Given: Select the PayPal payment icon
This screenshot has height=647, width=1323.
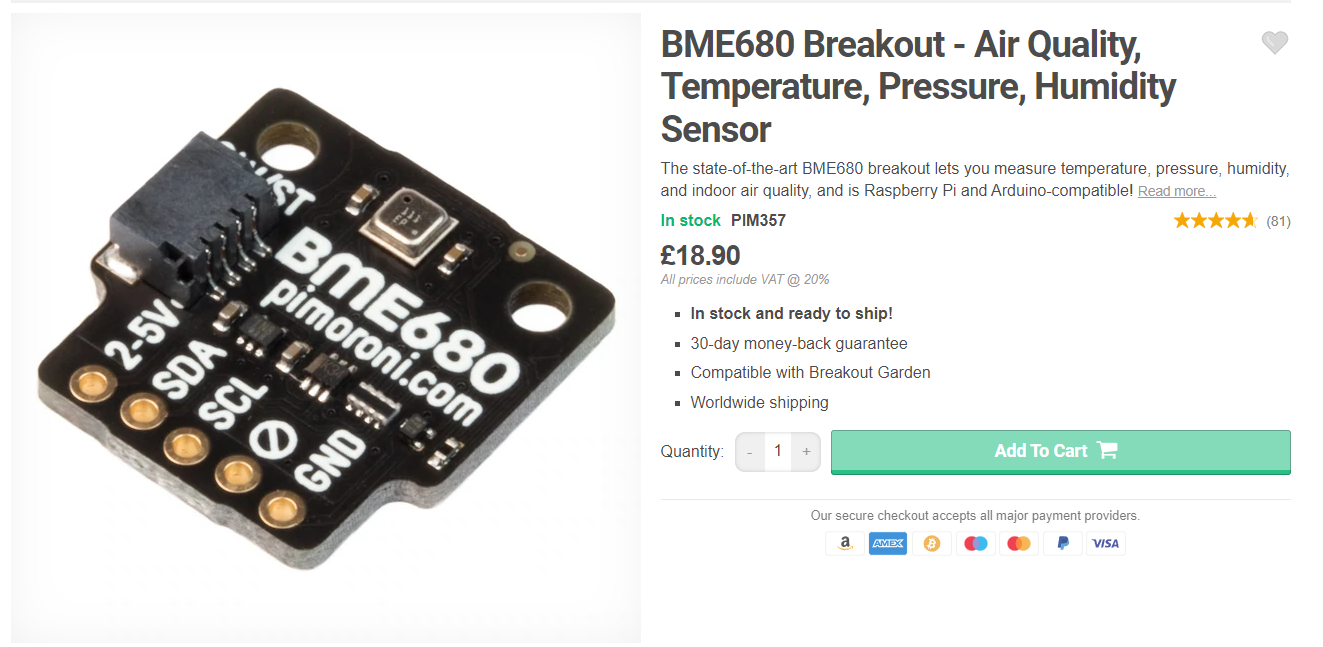Looking at the screenshot, I should (1062, 543).
